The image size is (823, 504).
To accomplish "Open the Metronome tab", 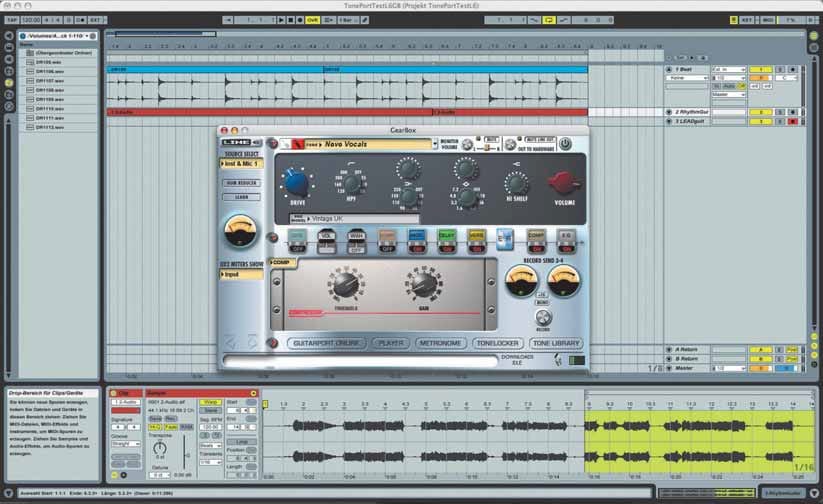I will (x=440, y=343).
